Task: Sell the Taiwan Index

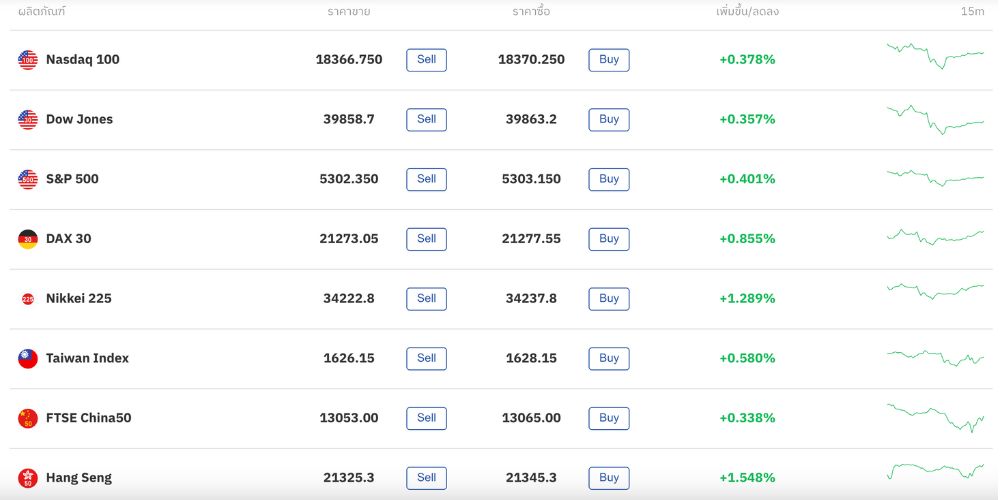Action: pos(426,358)
